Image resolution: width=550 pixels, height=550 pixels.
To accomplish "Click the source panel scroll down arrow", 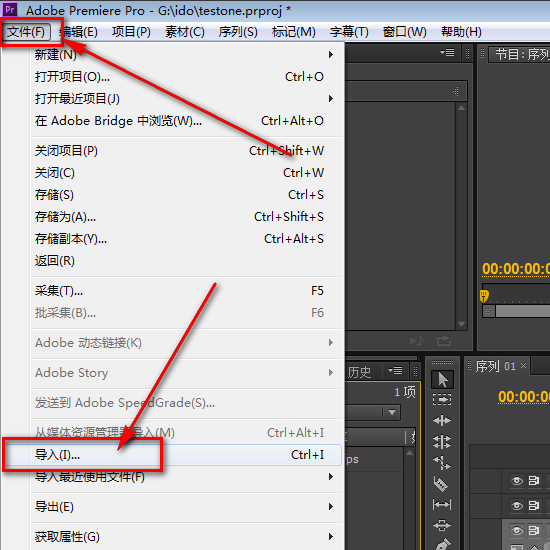I will tap(462, 324).
